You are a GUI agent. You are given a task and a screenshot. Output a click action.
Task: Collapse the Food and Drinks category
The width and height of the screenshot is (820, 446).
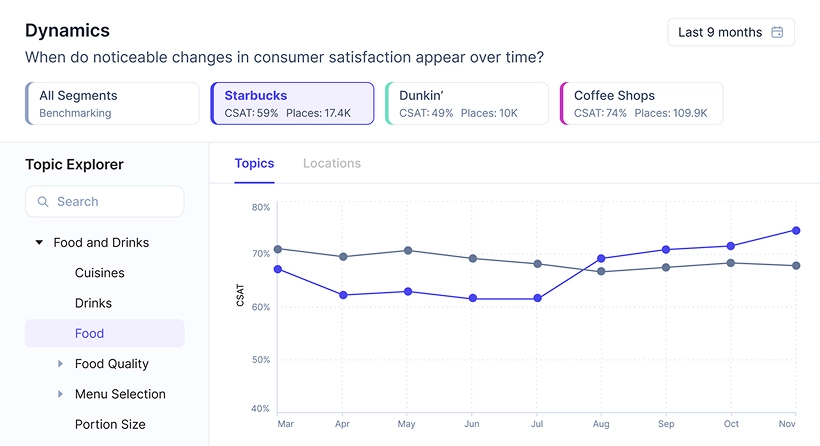(x=39, y=243)
